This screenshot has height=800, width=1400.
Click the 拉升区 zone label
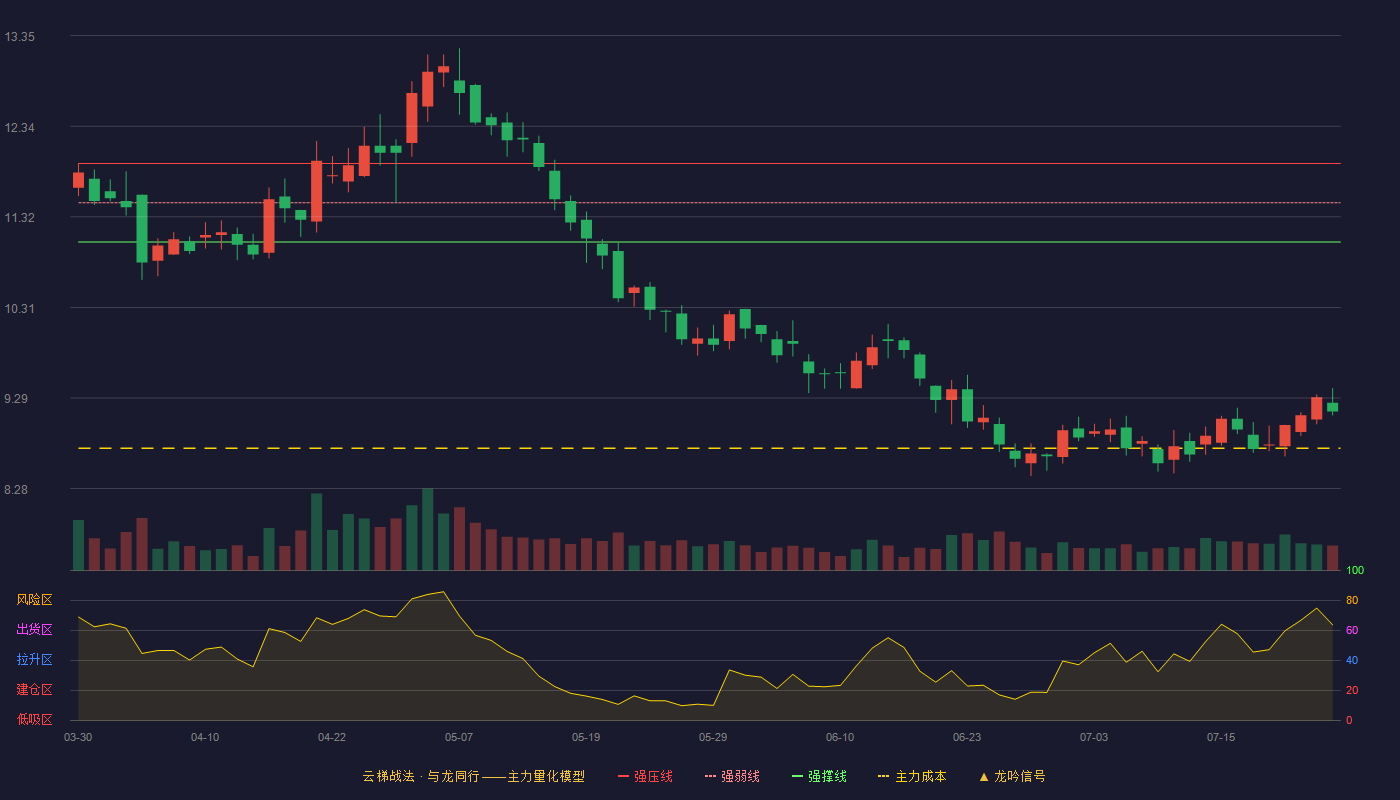(x=34, y=660)
